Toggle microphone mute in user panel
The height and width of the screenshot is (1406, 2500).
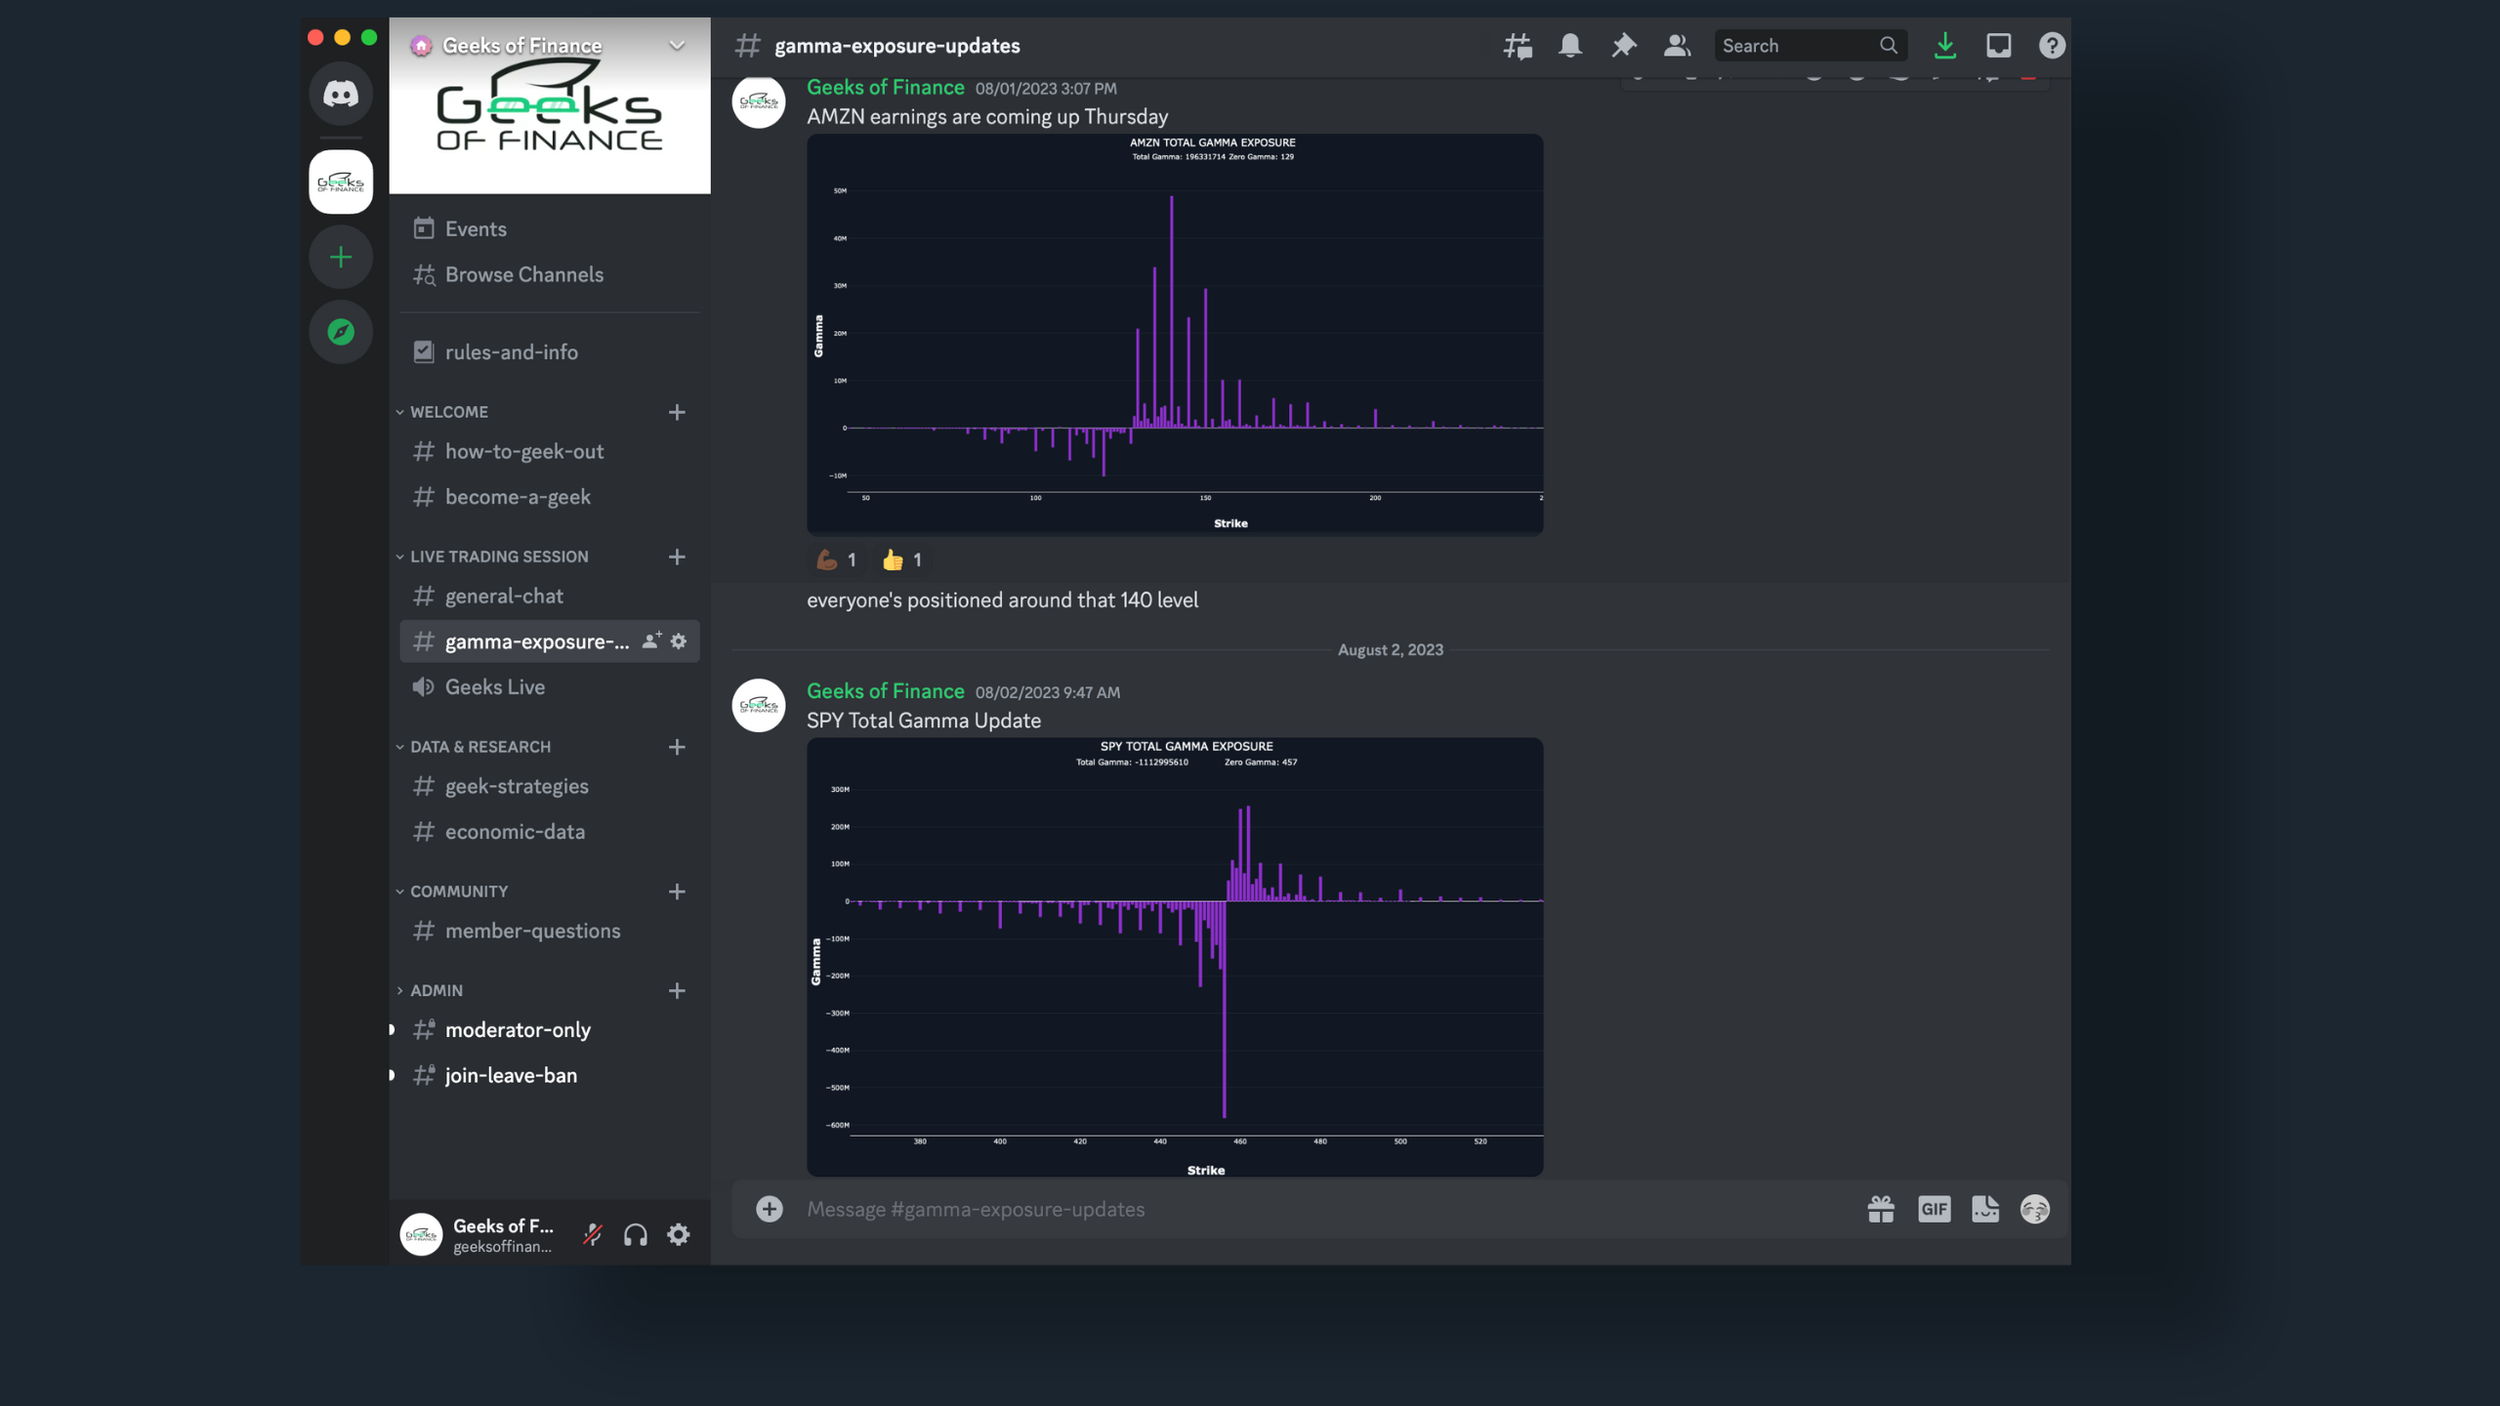tap(593, 1235)
